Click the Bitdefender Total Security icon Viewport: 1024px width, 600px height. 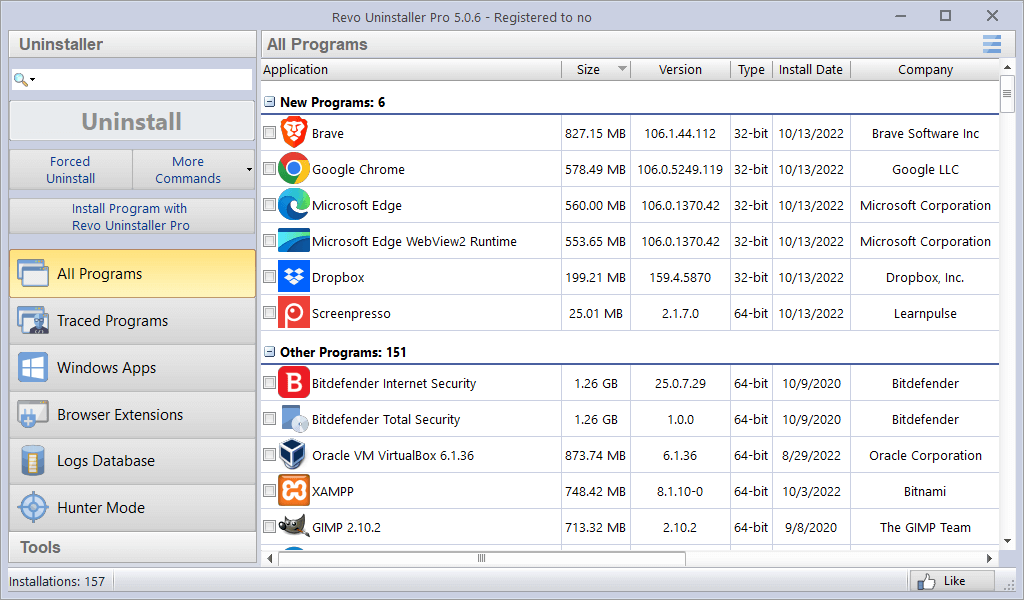pyautogui.click(x=294, y=418)
